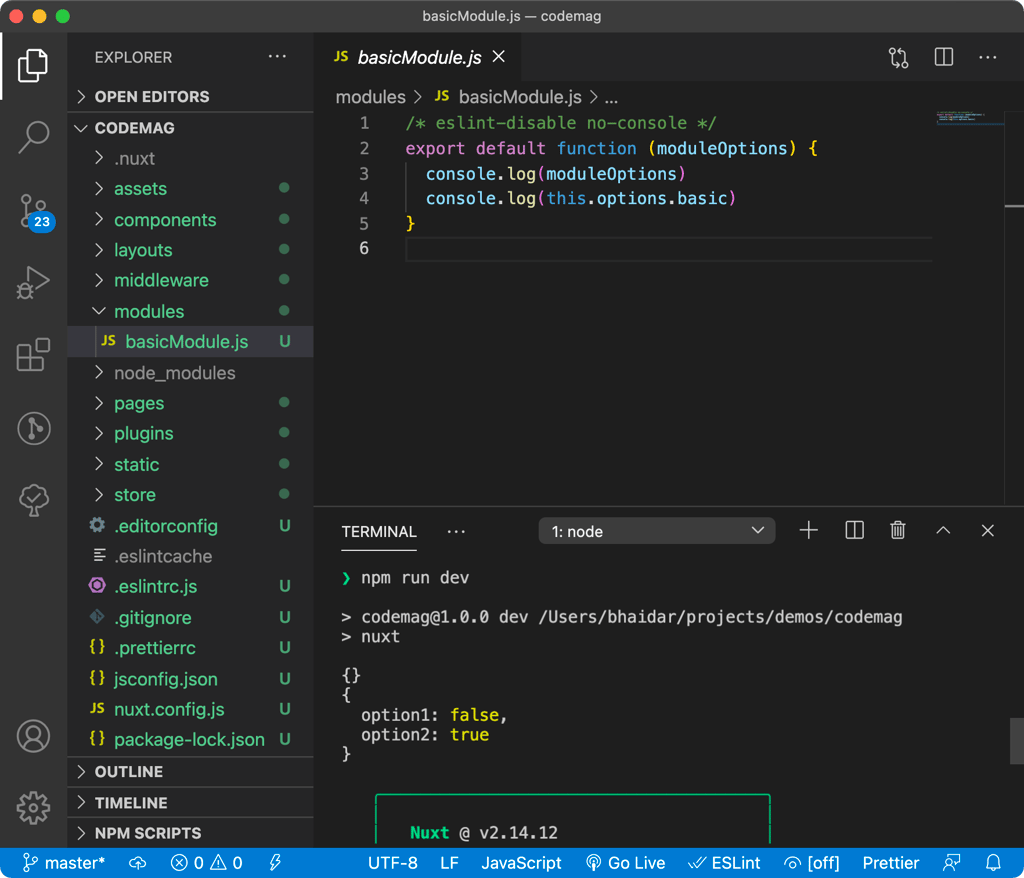Expand the middleware folder
This screenshot has height=878, width=1024.
pos(190,280)
